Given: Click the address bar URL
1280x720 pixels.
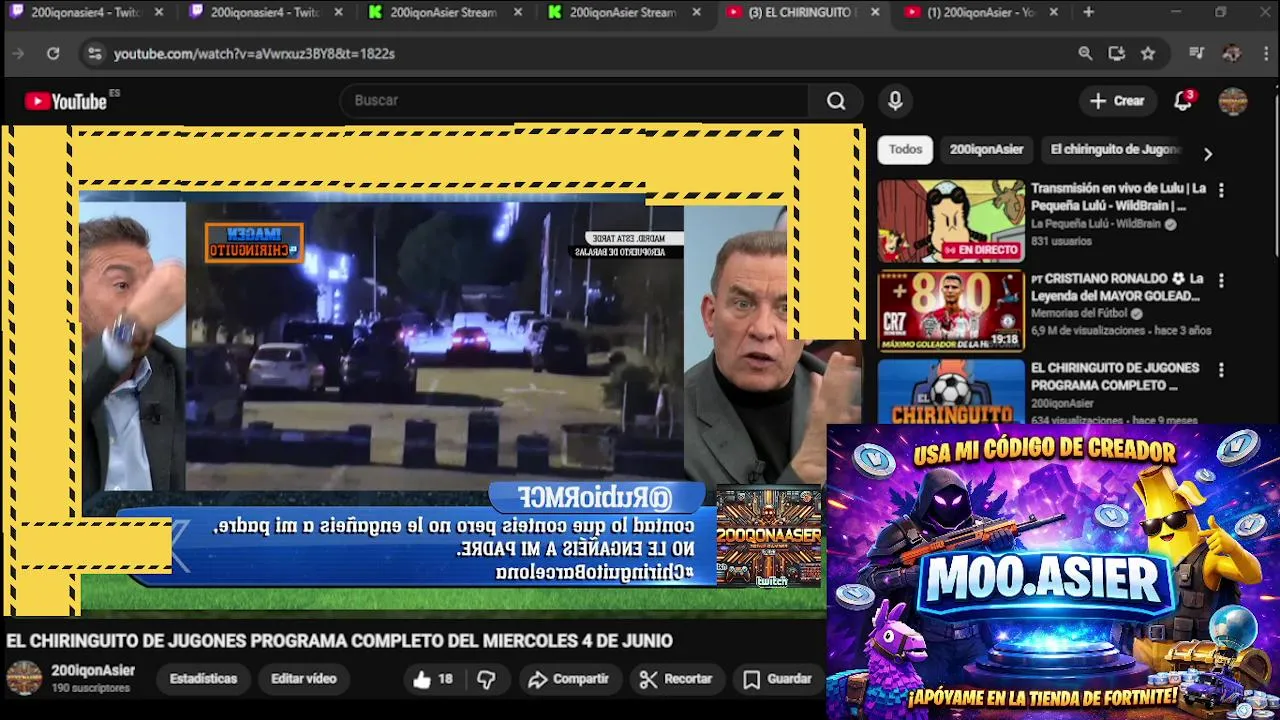Looking at the screenshot, I should pos(254,53).
